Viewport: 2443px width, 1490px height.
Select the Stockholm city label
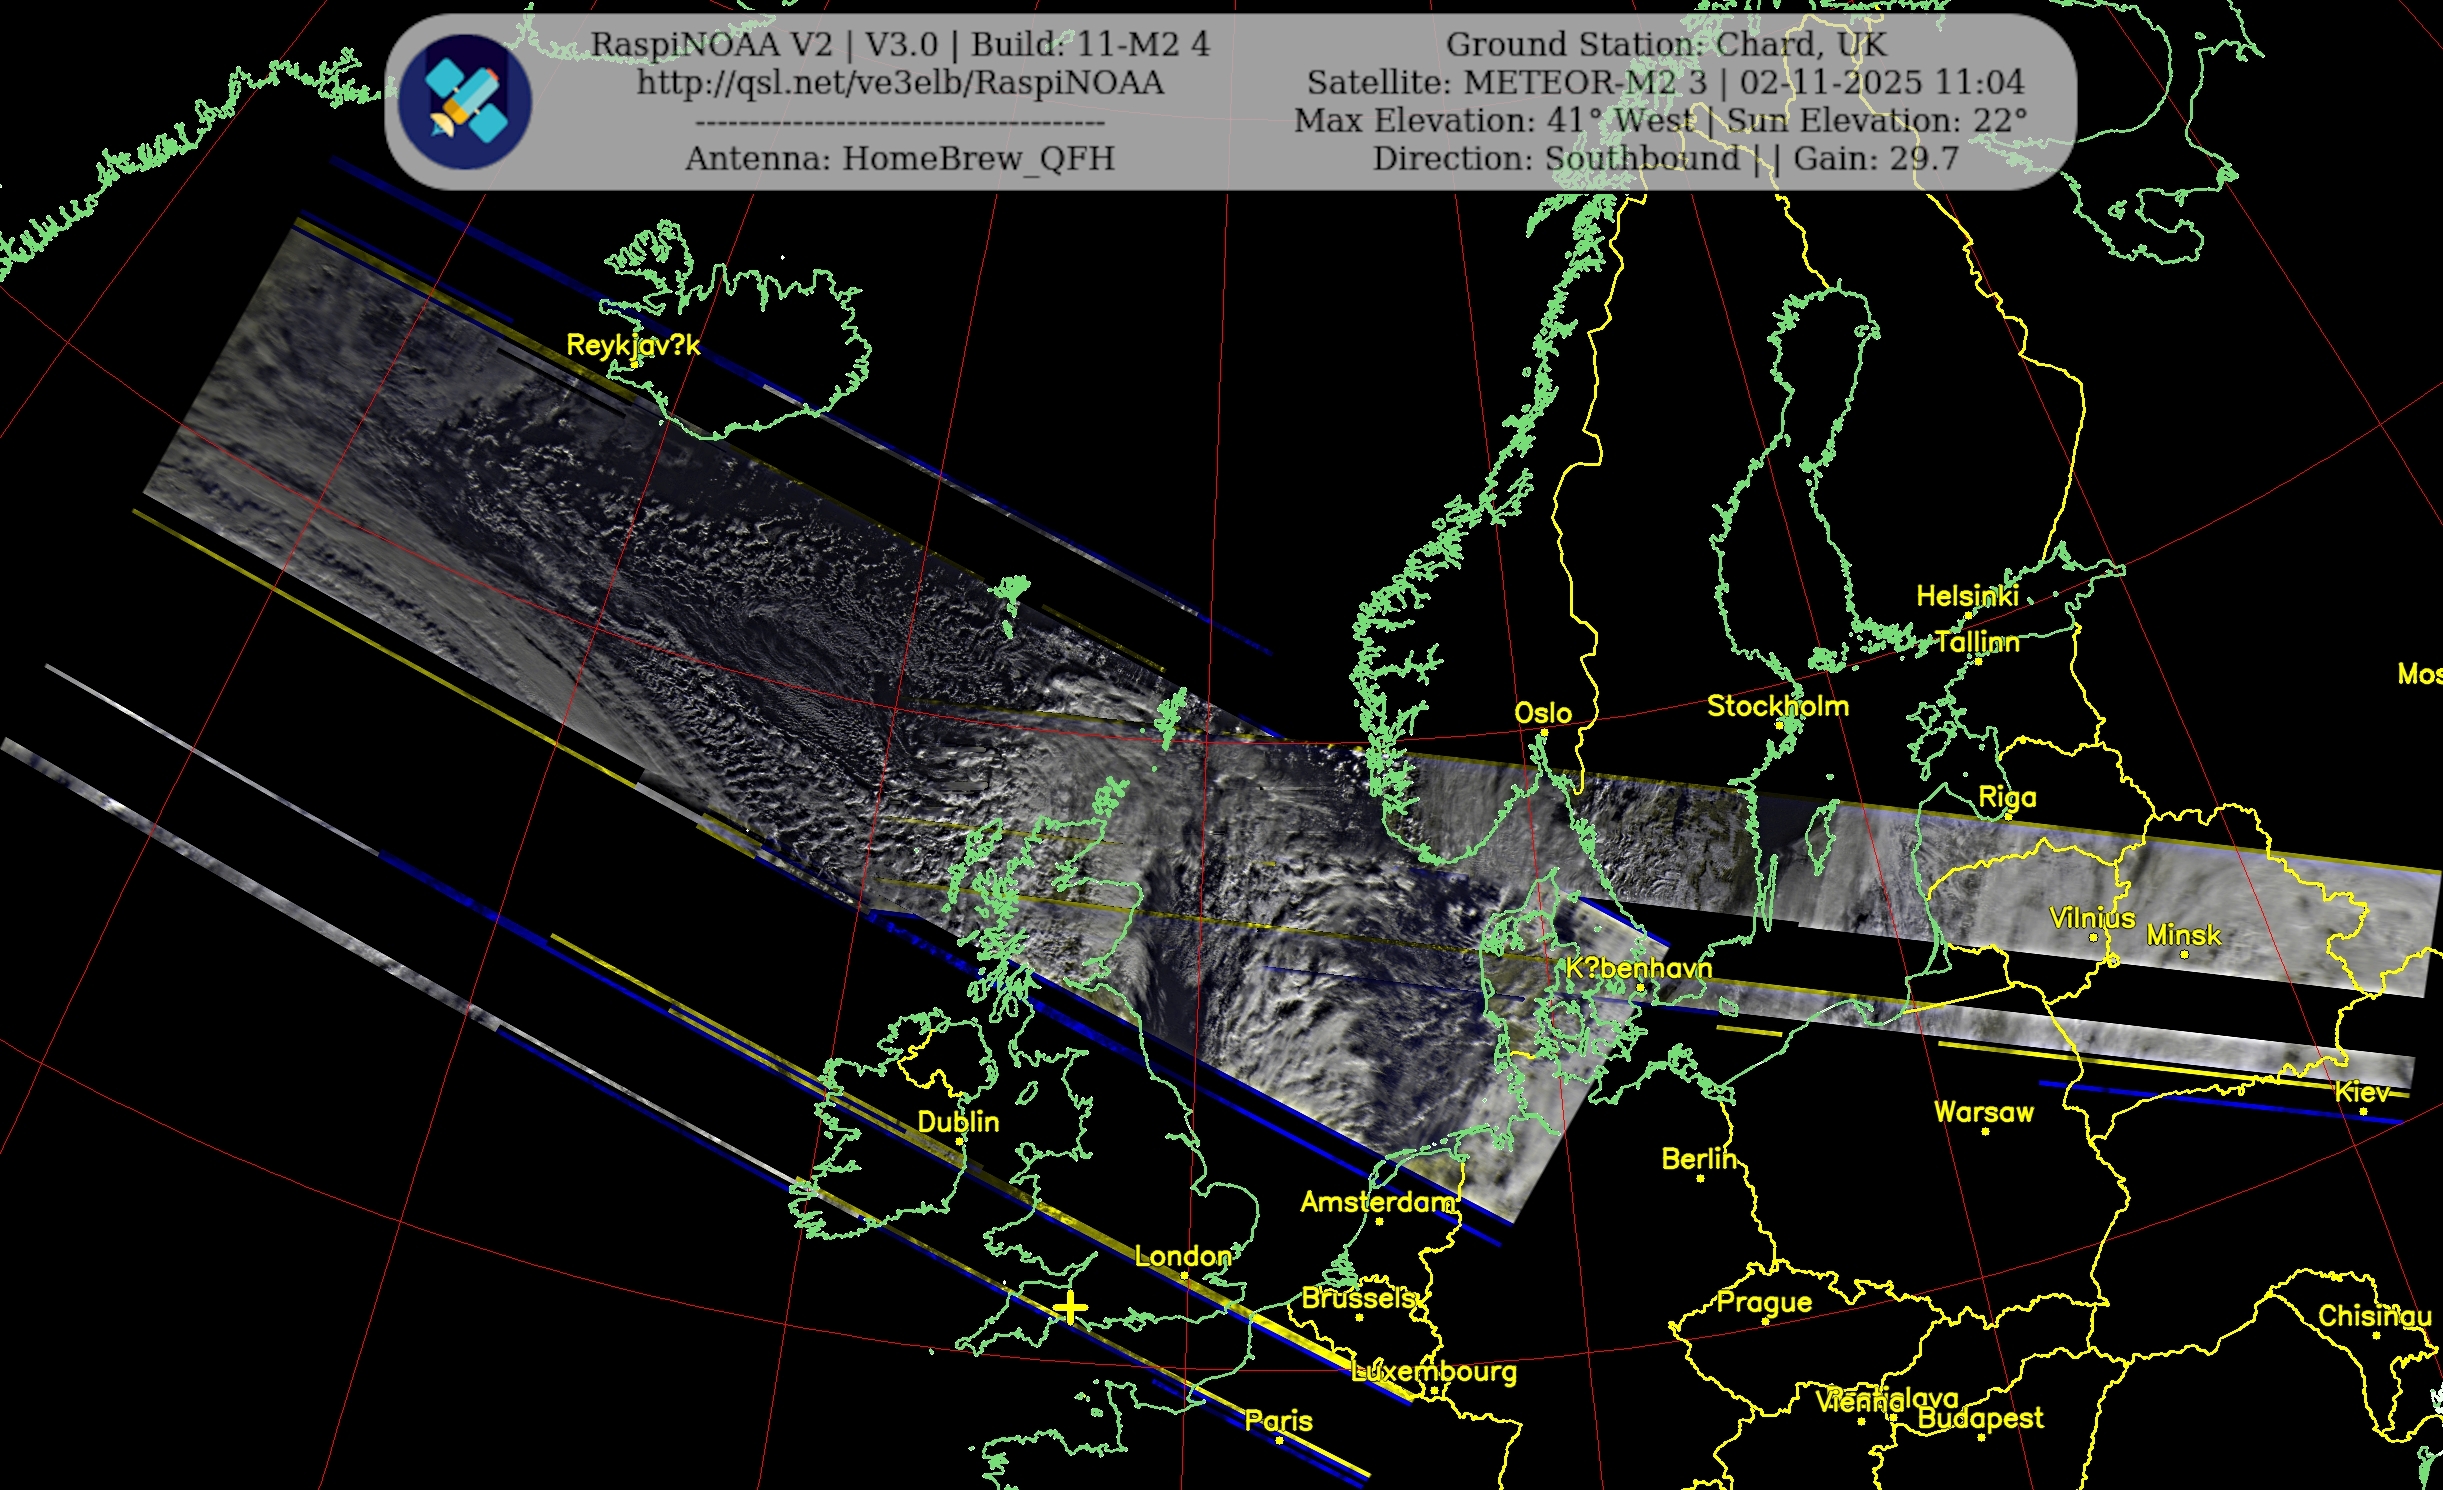(1777, 706)
